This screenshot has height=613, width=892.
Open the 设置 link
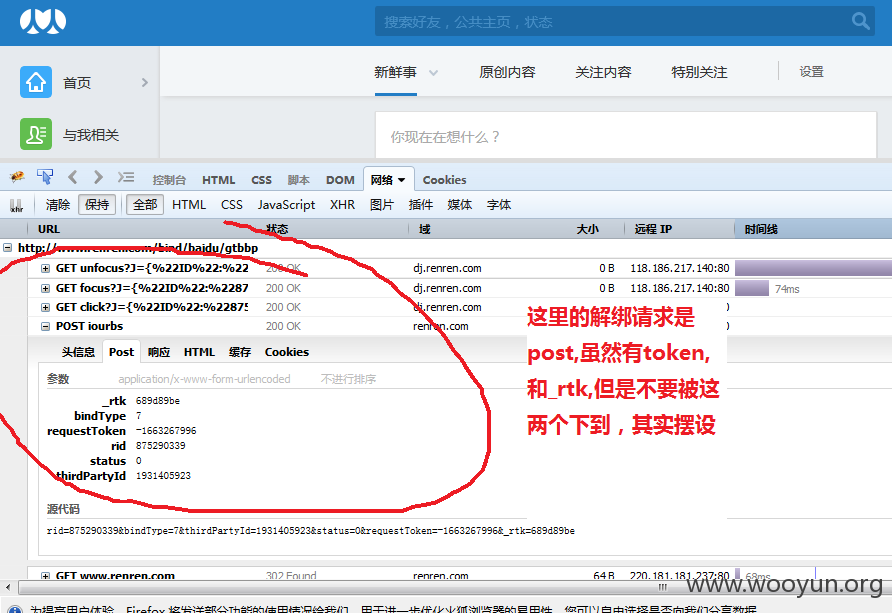(811, 72)
